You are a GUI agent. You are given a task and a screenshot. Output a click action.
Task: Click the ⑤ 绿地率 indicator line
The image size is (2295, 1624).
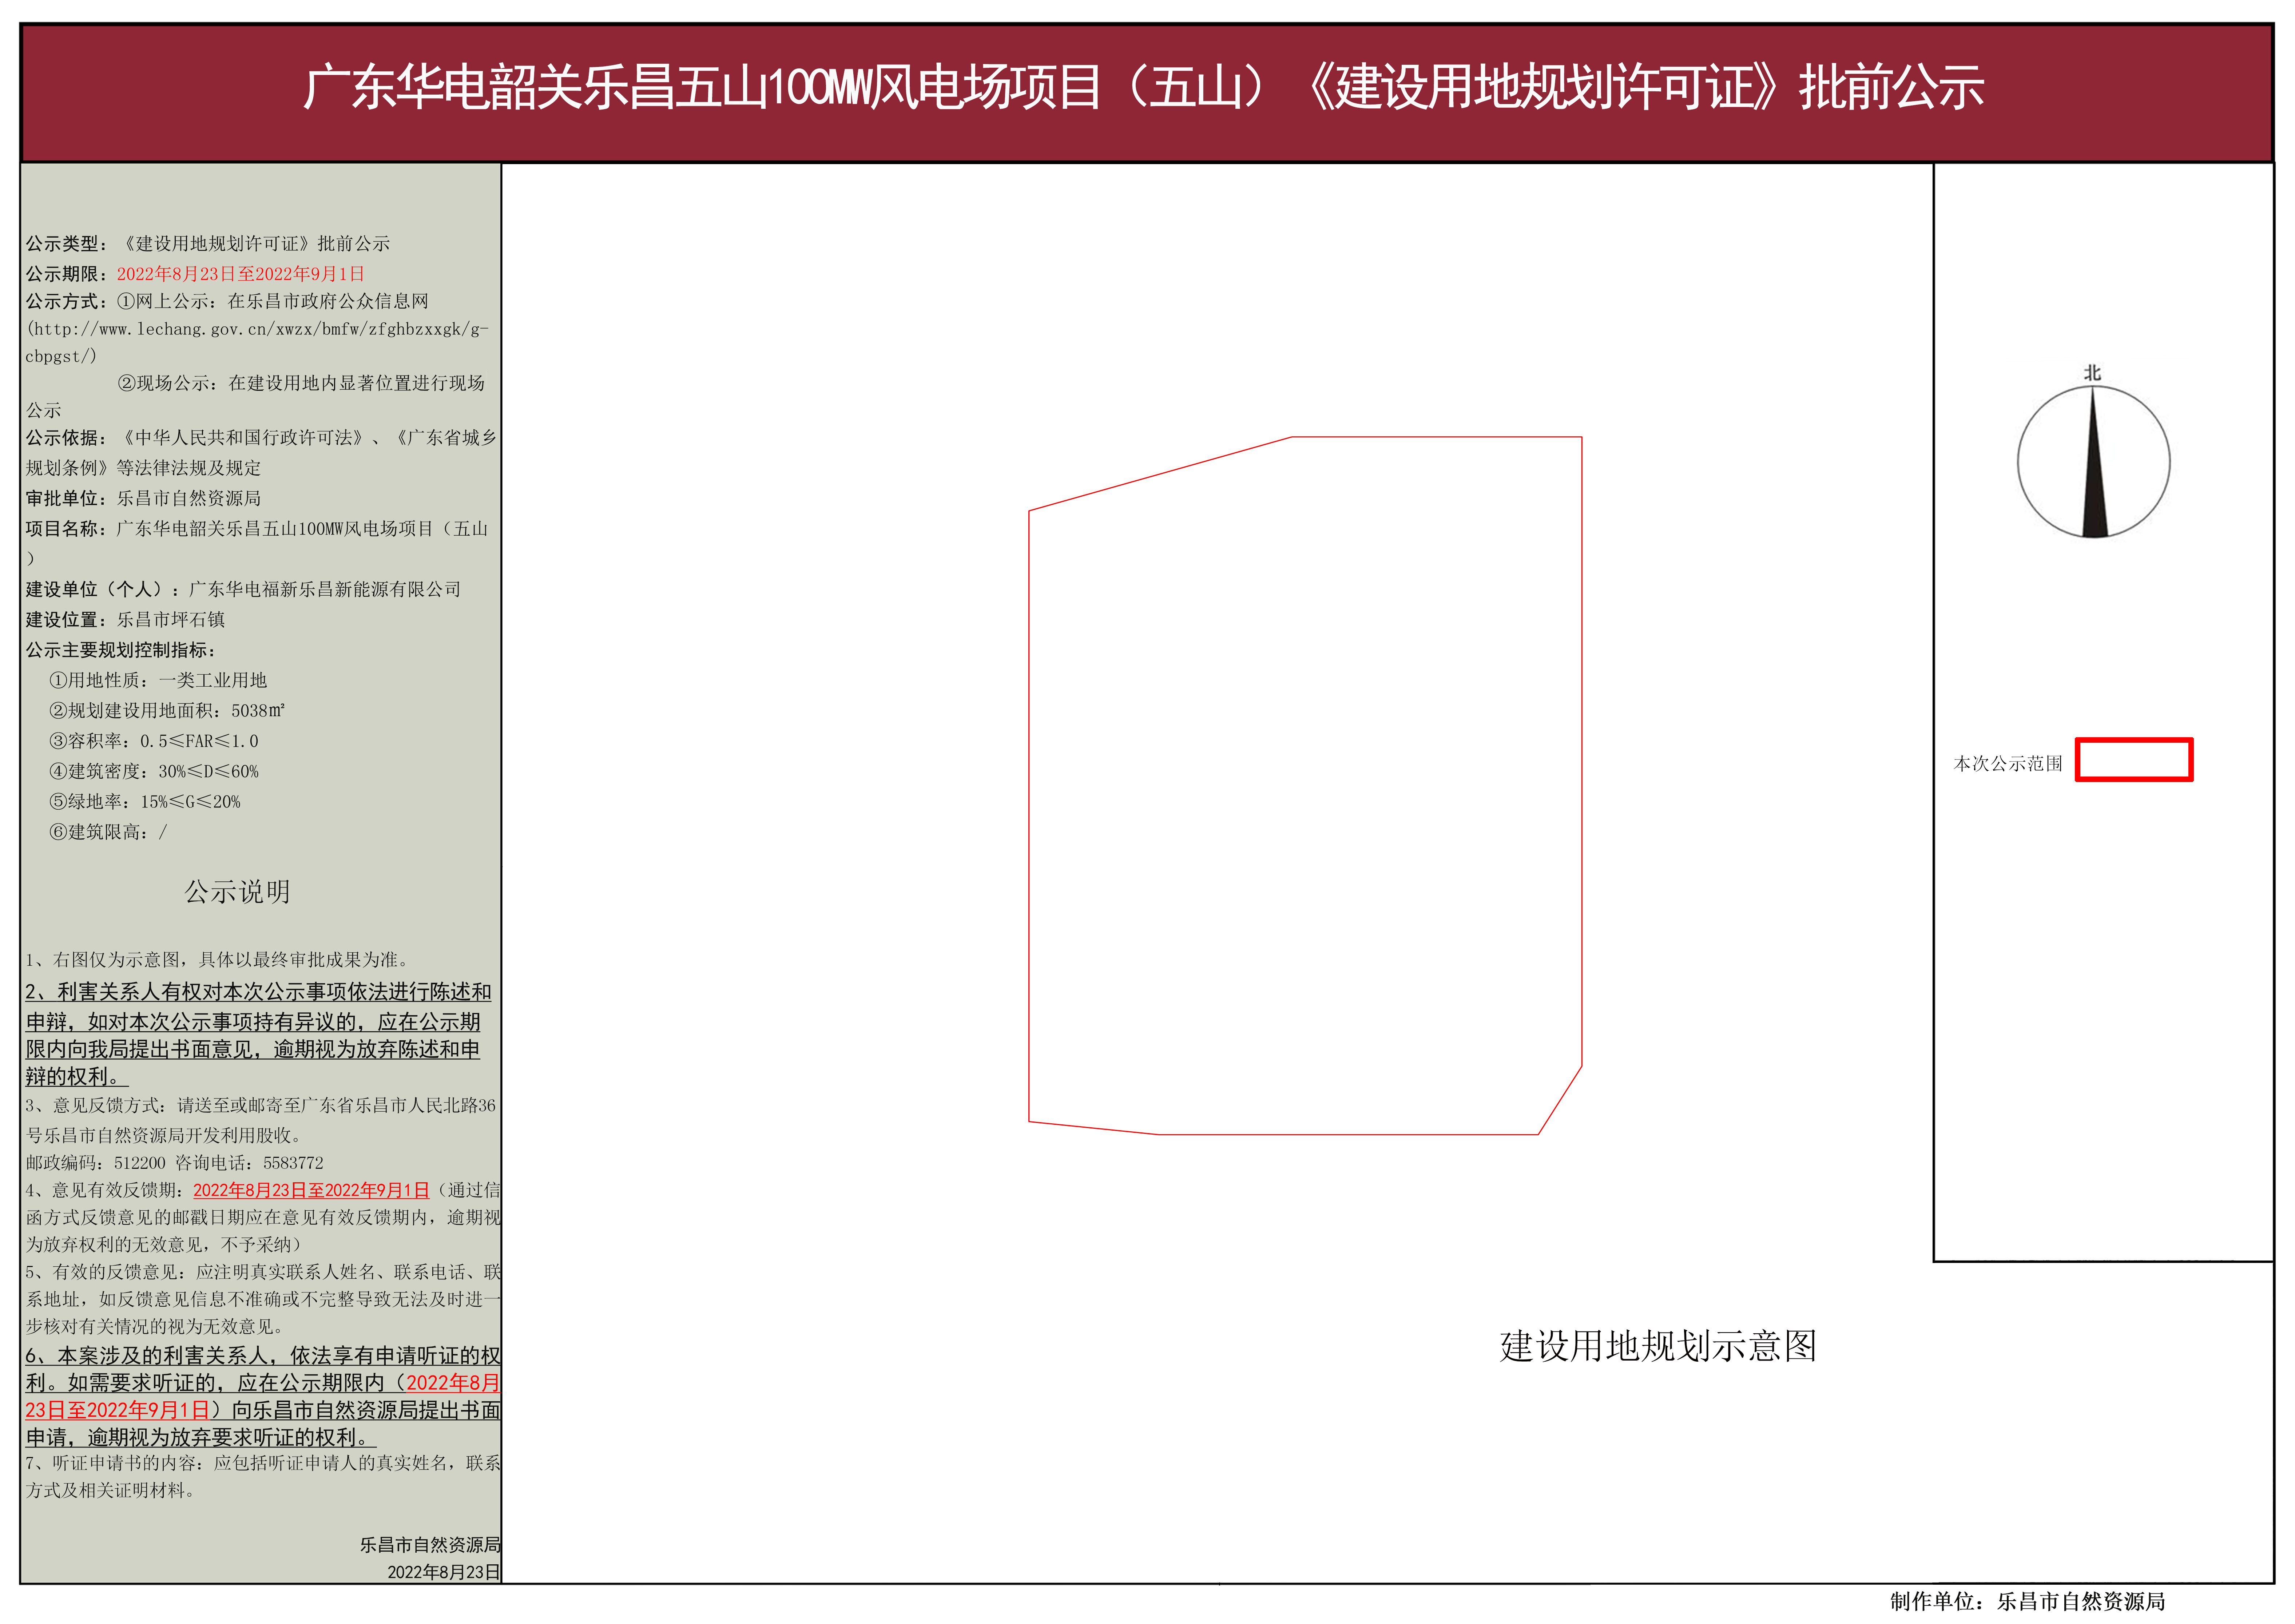point(145,802)
